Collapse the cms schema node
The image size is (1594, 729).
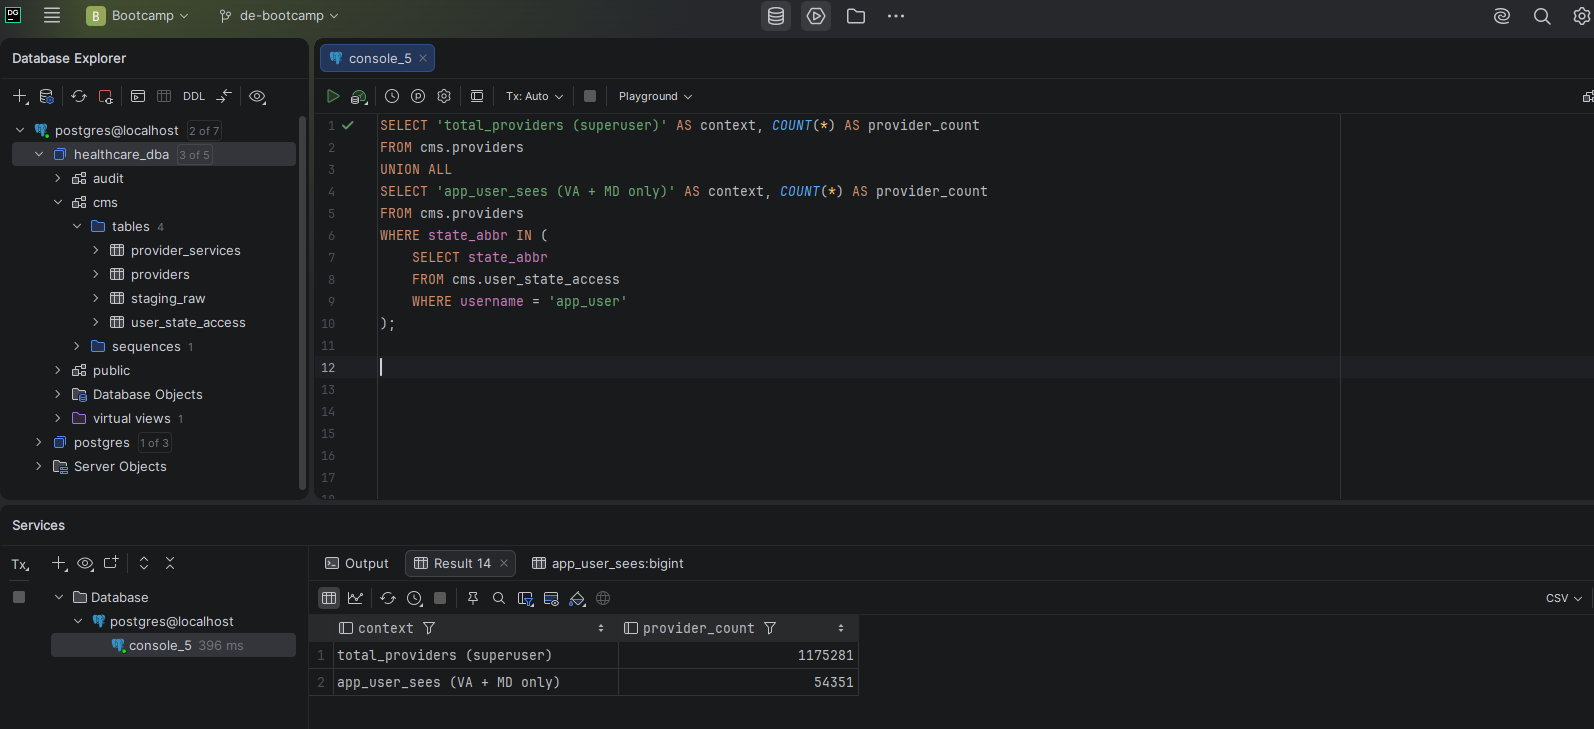(x=58, y=202)
